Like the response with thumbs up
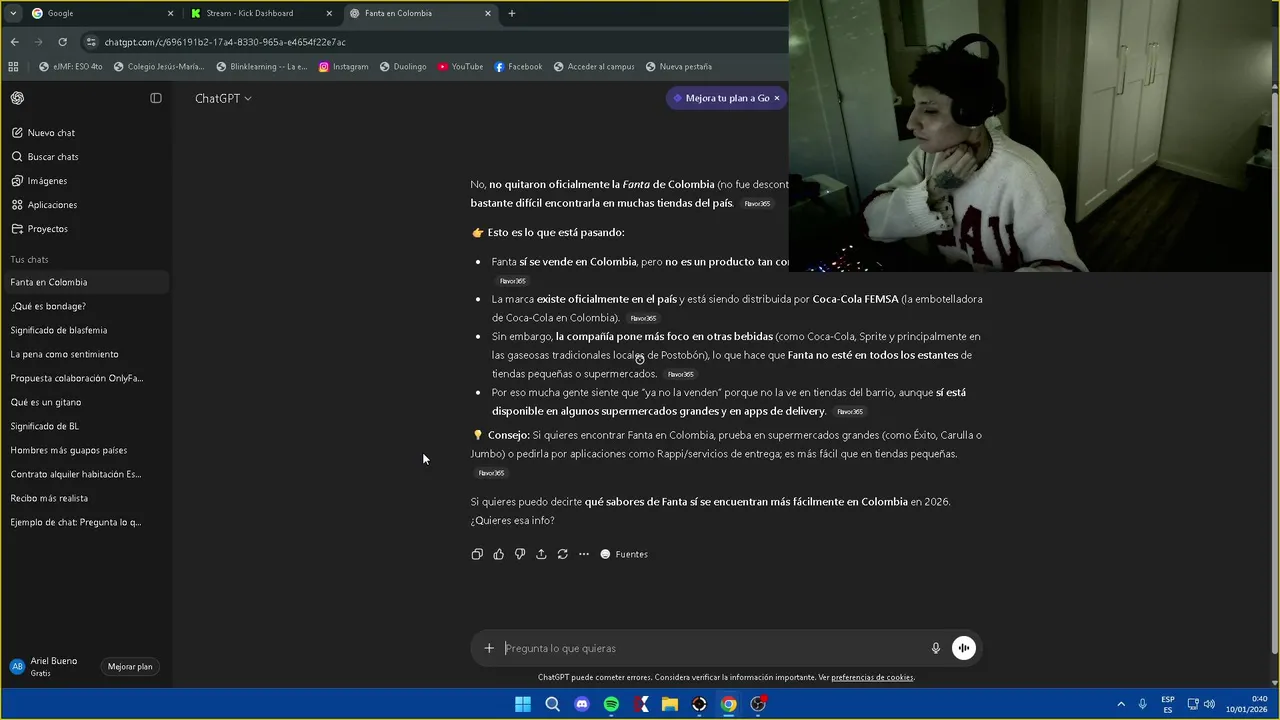This screenshot has height=720, width=1280. (498, 554)
